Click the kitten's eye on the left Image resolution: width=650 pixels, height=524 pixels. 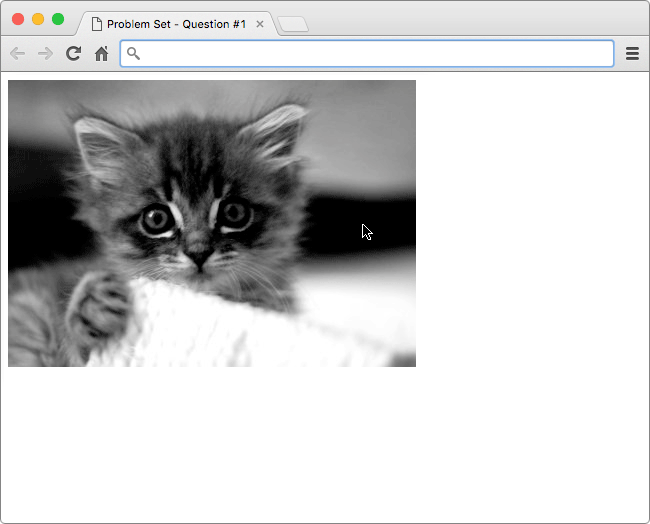click(x=156, y=220)
